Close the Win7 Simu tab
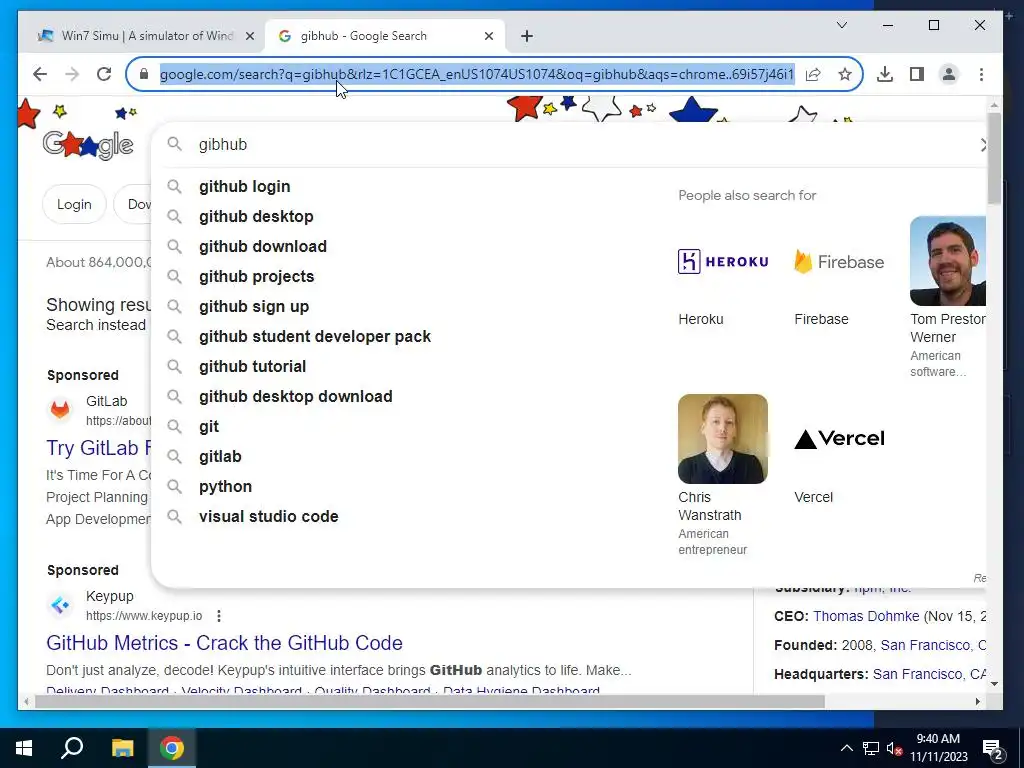1024x768 pixels. (x=249, y=36)
